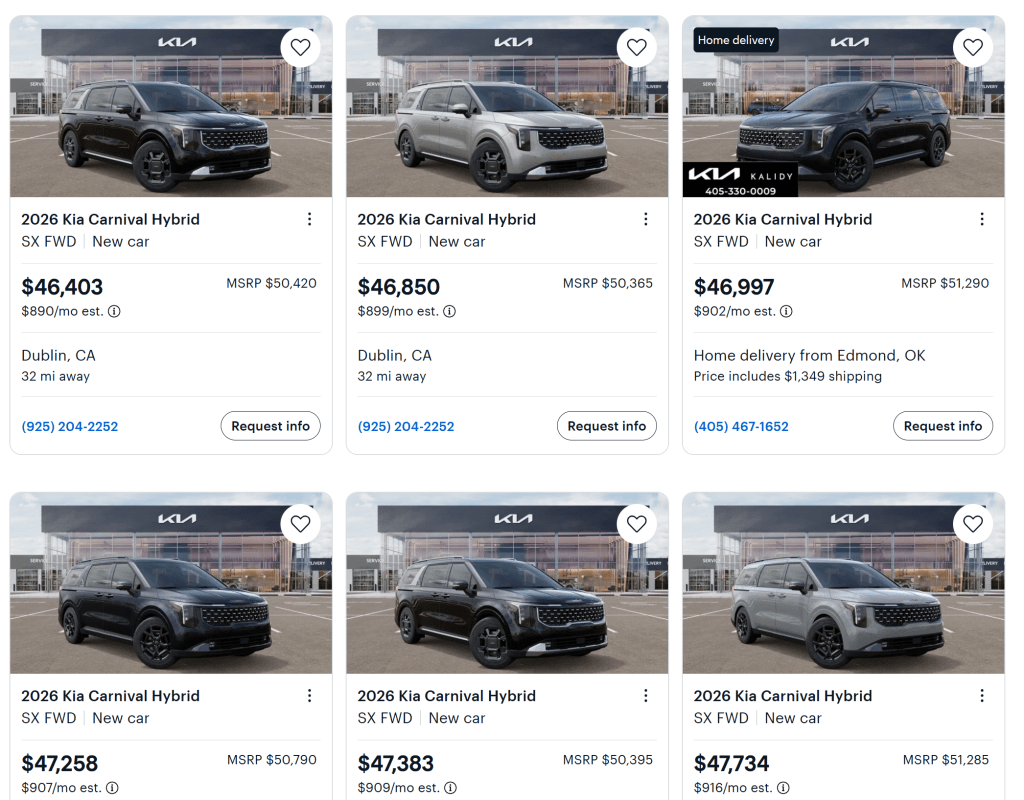The width and height of the screenshot is (1024, 800).
Task: Request info on Edmond, OK delivery listing
Action: pos(942,426)
